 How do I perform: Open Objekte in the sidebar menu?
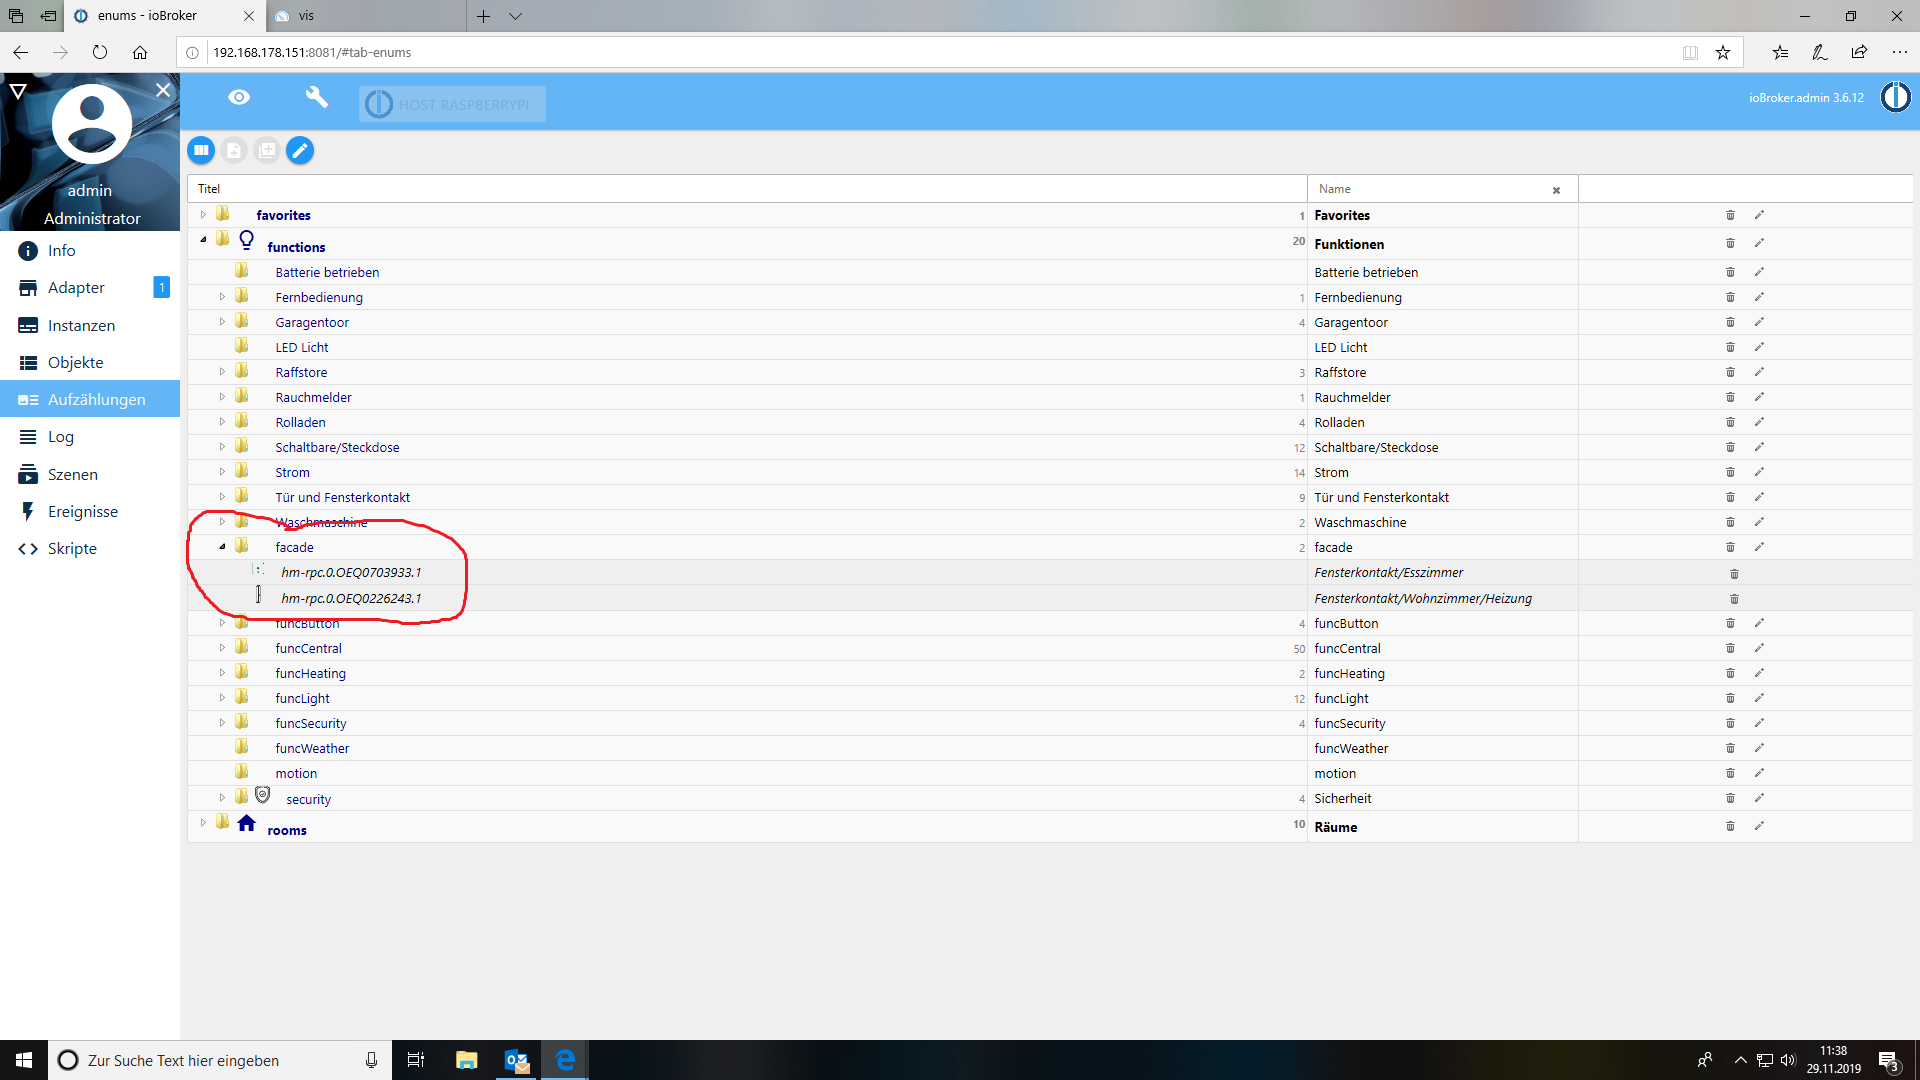(x=75, y=362)
